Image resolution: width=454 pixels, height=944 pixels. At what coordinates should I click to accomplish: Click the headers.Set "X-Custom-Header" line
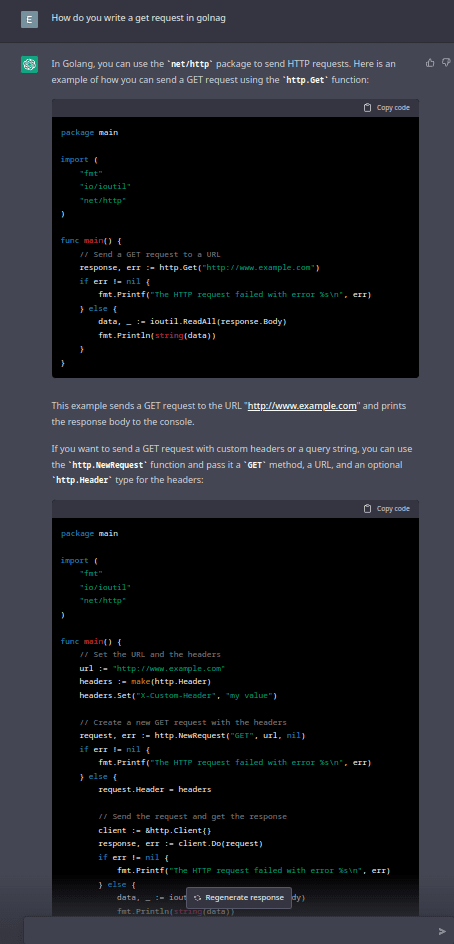(x=178, y=695)
